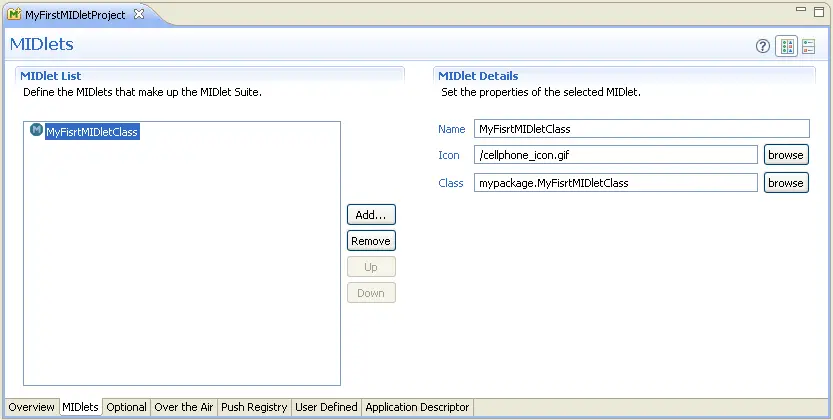
Task: Open the Application Descriptor tab
Action: tap(416, 407)
